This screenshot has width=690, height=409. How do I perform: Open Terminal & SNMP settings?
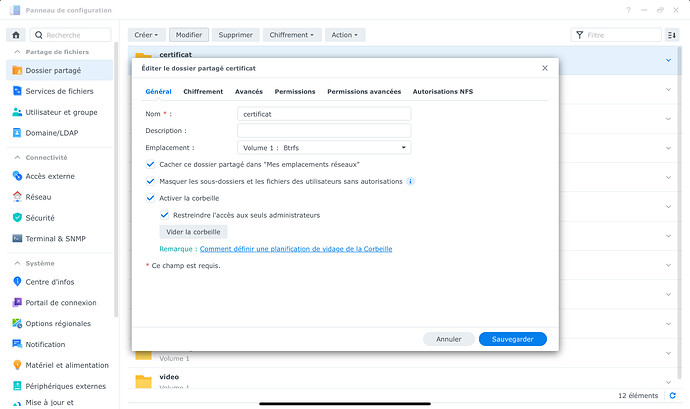56,238
